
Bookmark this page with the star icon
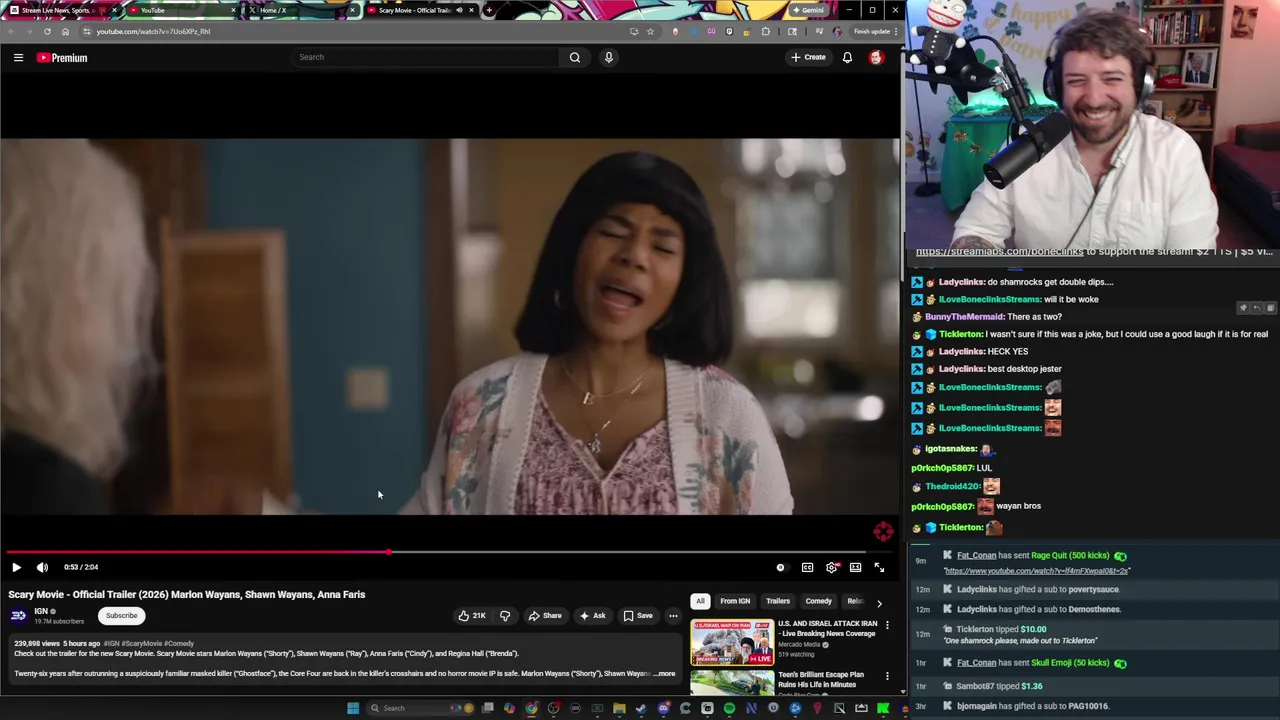[650, 31]
